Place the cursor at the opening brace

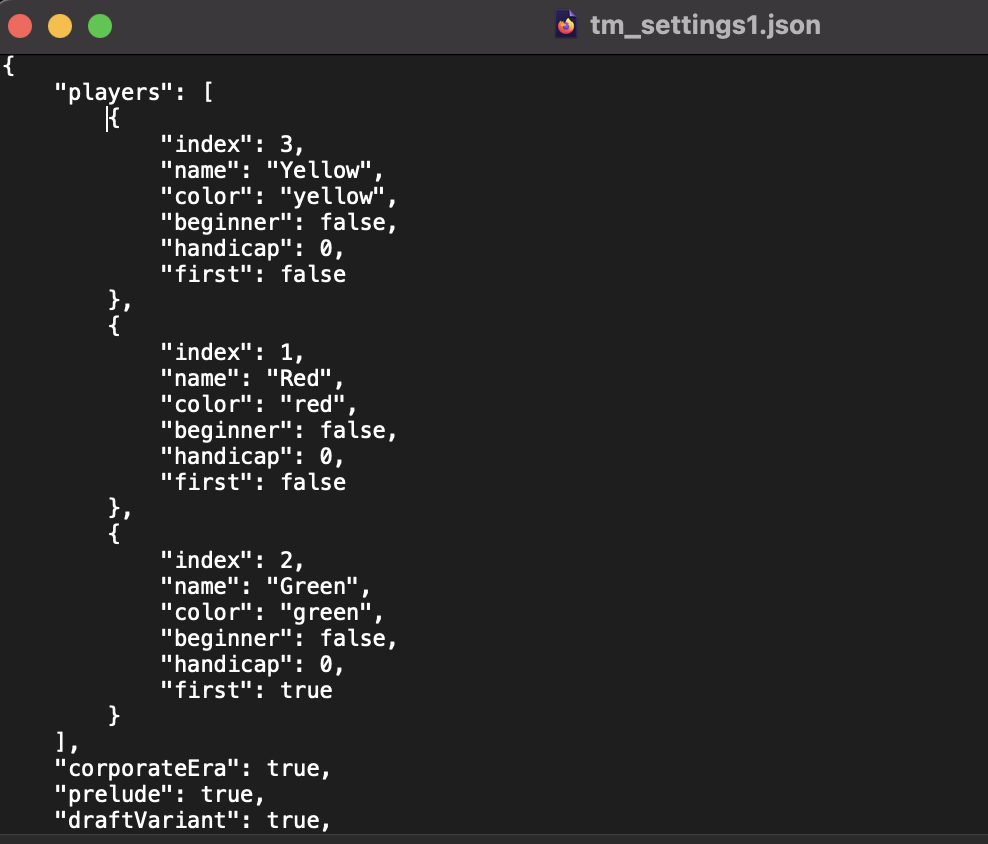(8, 65)
